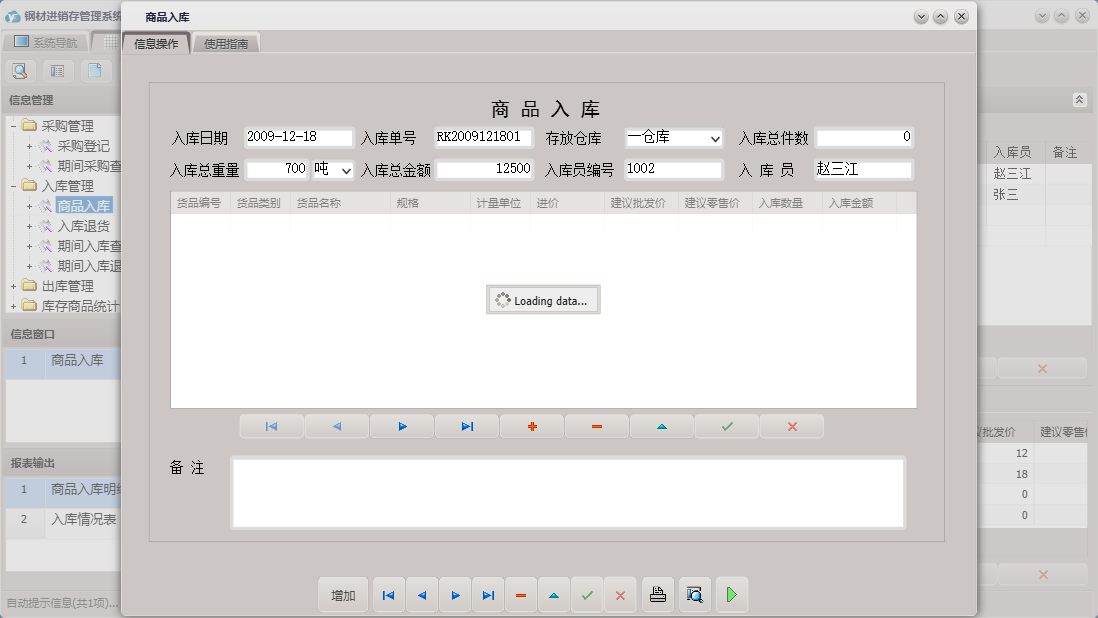Click the print icon in bottom toolbar
The image size is (1098, 618).
pos(658,595)
